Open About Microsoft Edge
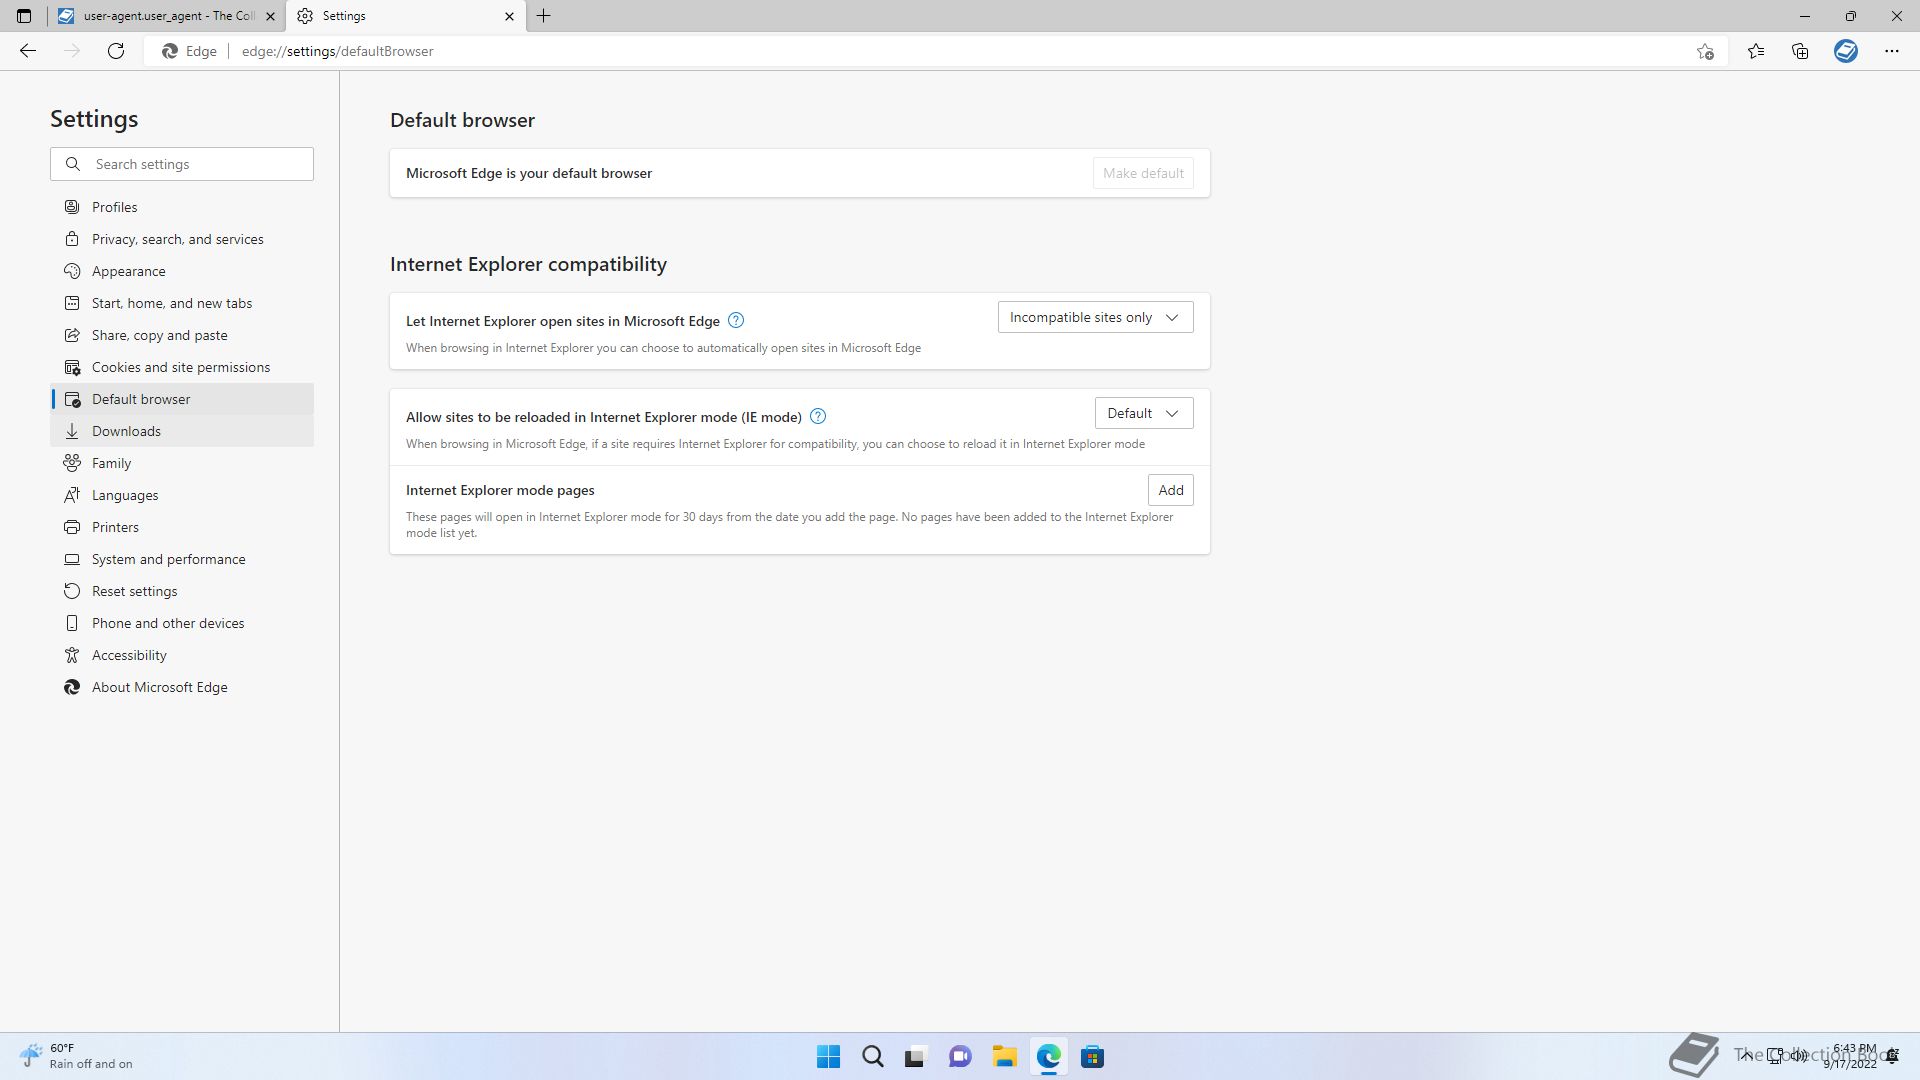Viewport: 1920px width, 1080px height. (x=182, y=687)
